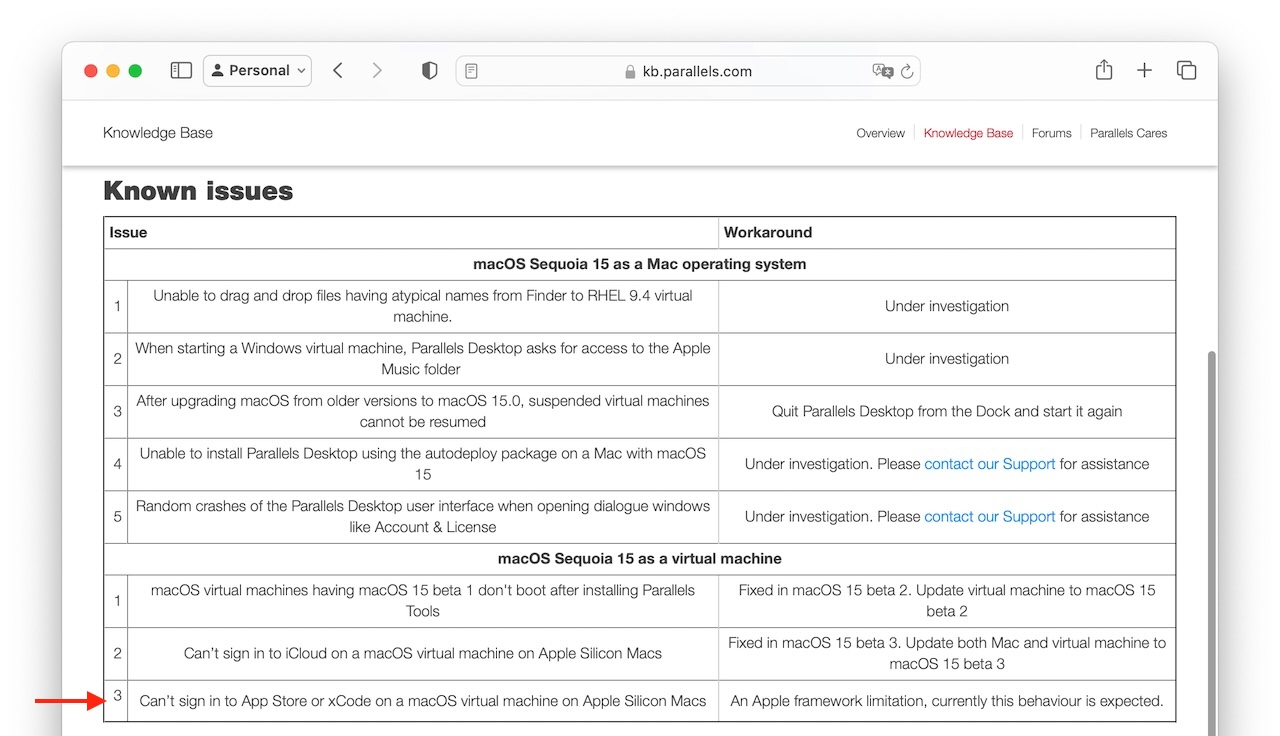Click 'Can't sign in to iCloud' issue

[423, 653]
